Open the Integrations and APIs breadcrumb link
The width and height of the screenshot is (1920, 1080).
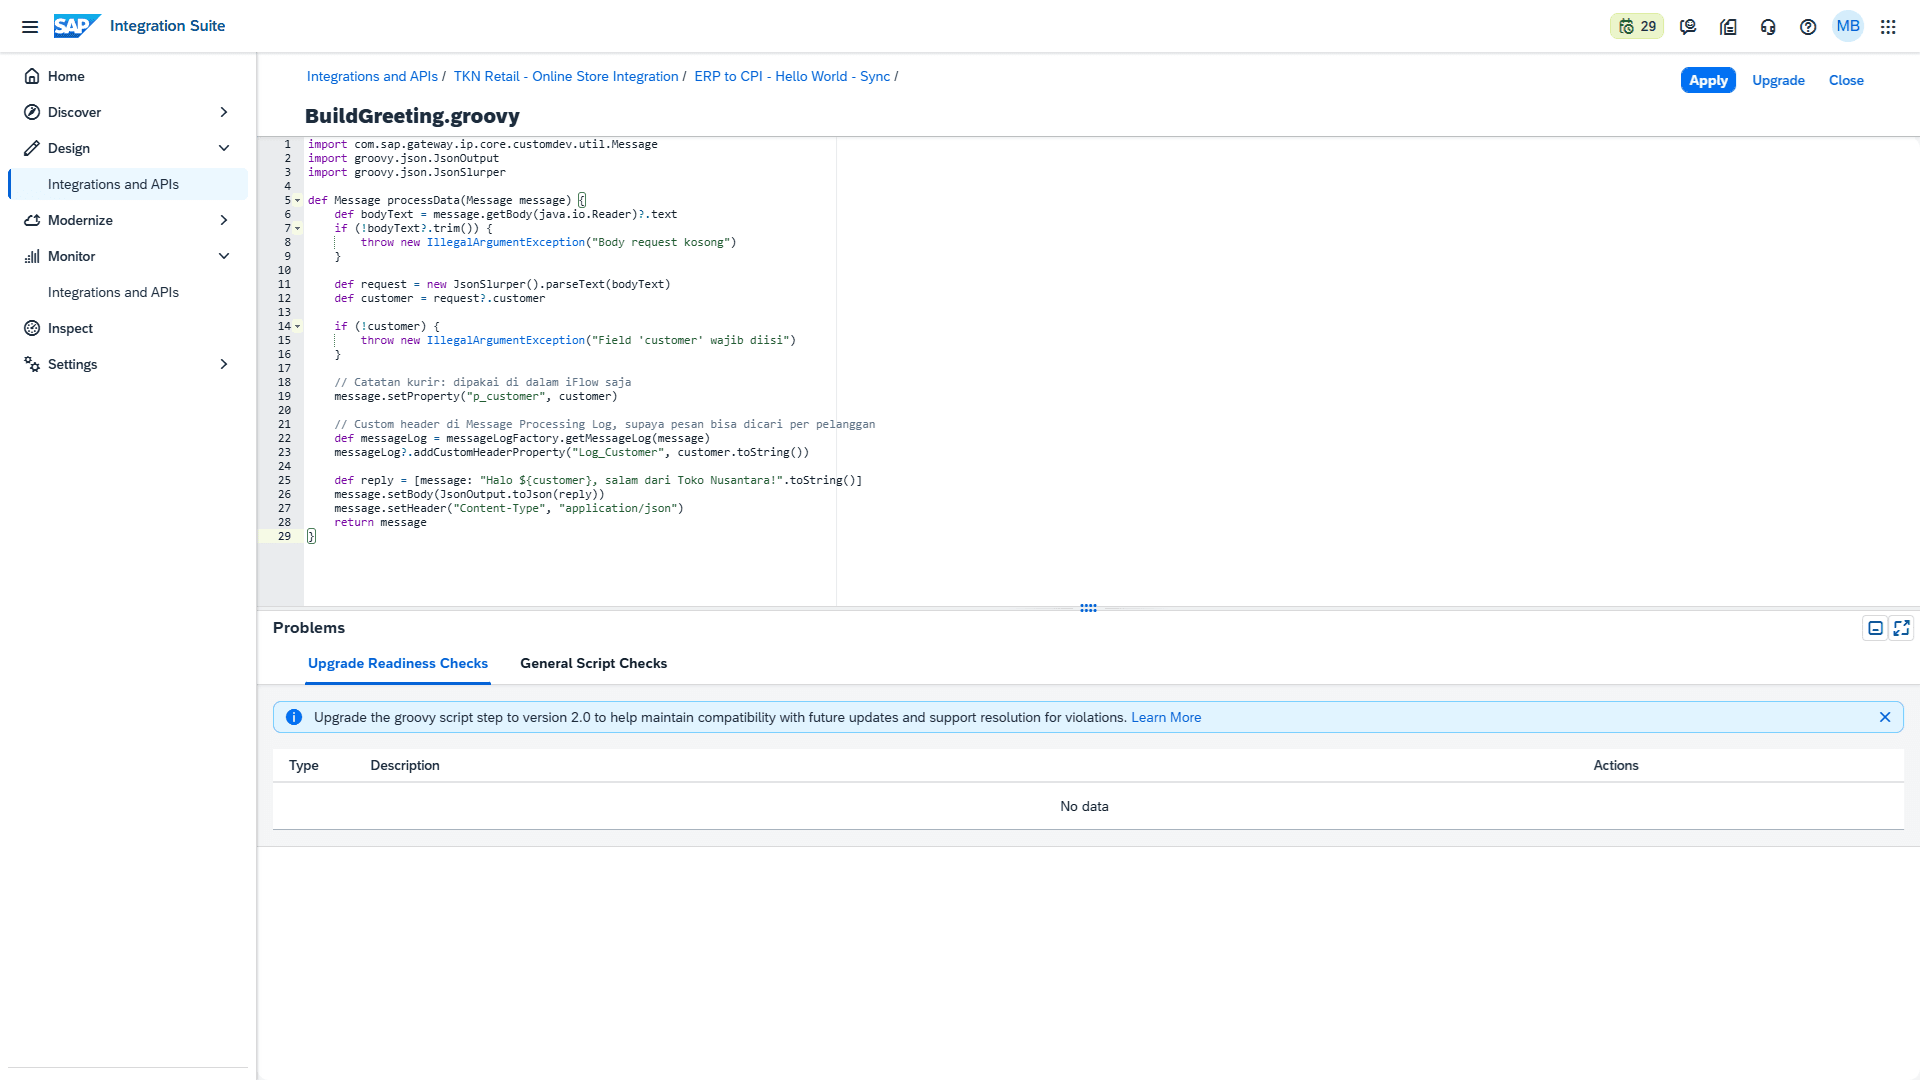pyautogui.click(x=372, y=76)
